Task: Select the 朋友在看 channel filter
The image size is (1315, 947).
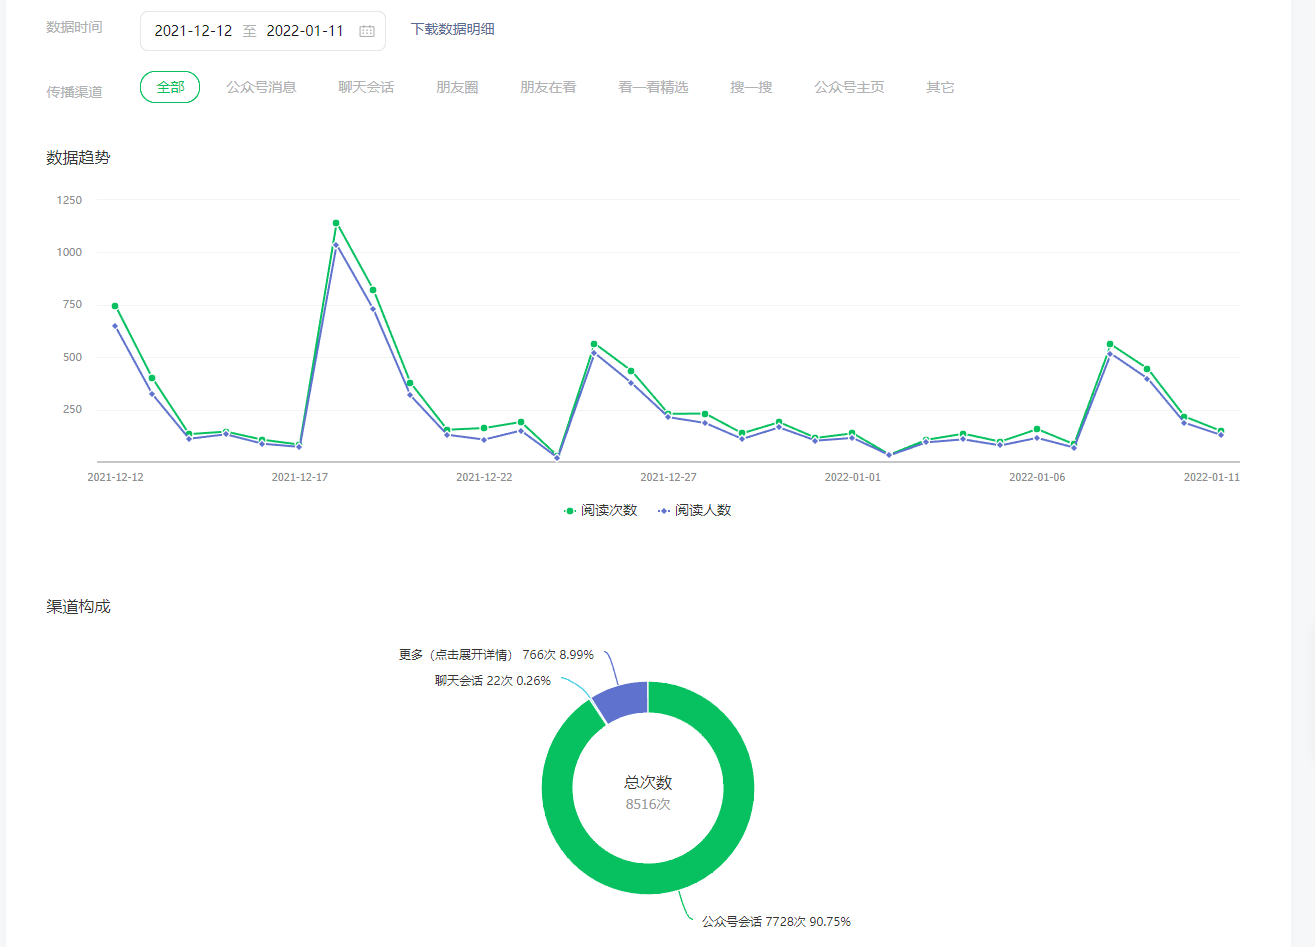Action: (x=548, y=87)
